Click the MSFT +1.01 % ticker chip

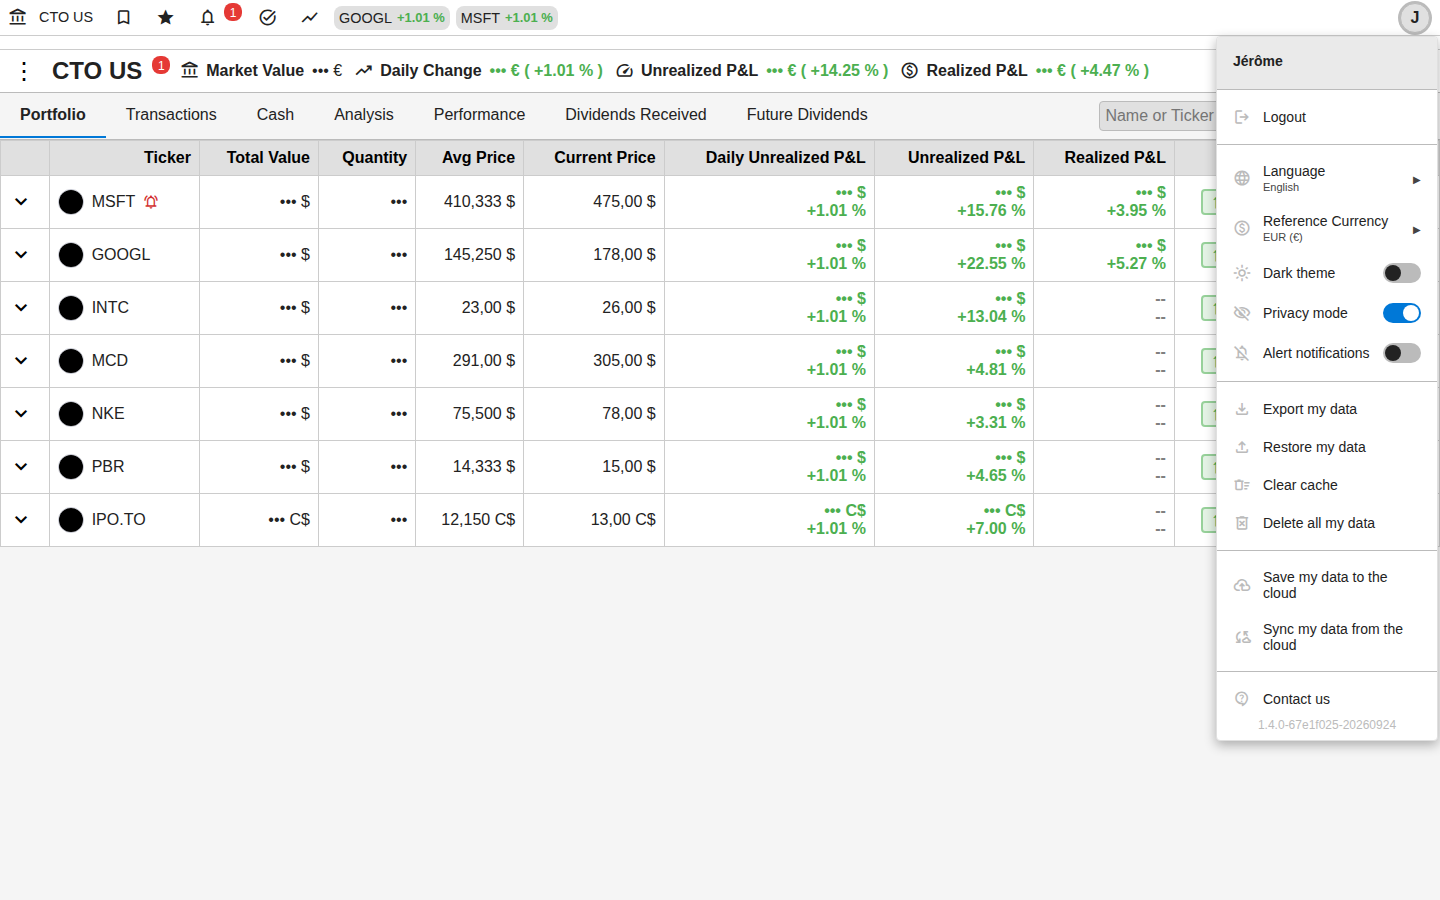click(x=507, y=18)
